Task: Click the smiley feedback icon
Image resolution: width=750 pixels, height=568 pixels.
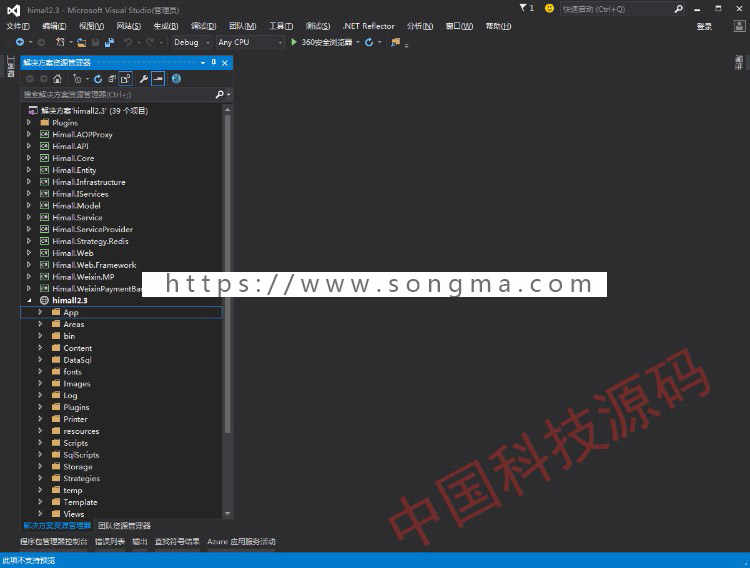Action: tap(549, 8)
